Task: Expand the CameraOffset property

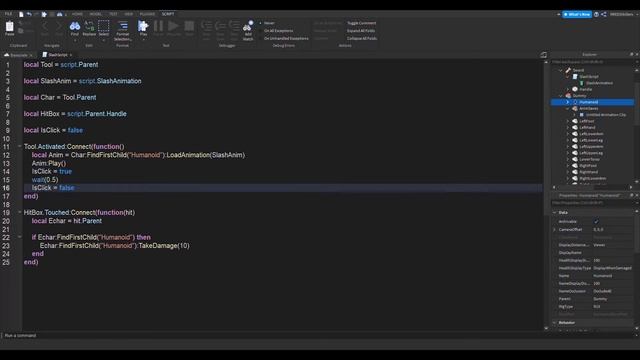Action: (x=554, y=230)
